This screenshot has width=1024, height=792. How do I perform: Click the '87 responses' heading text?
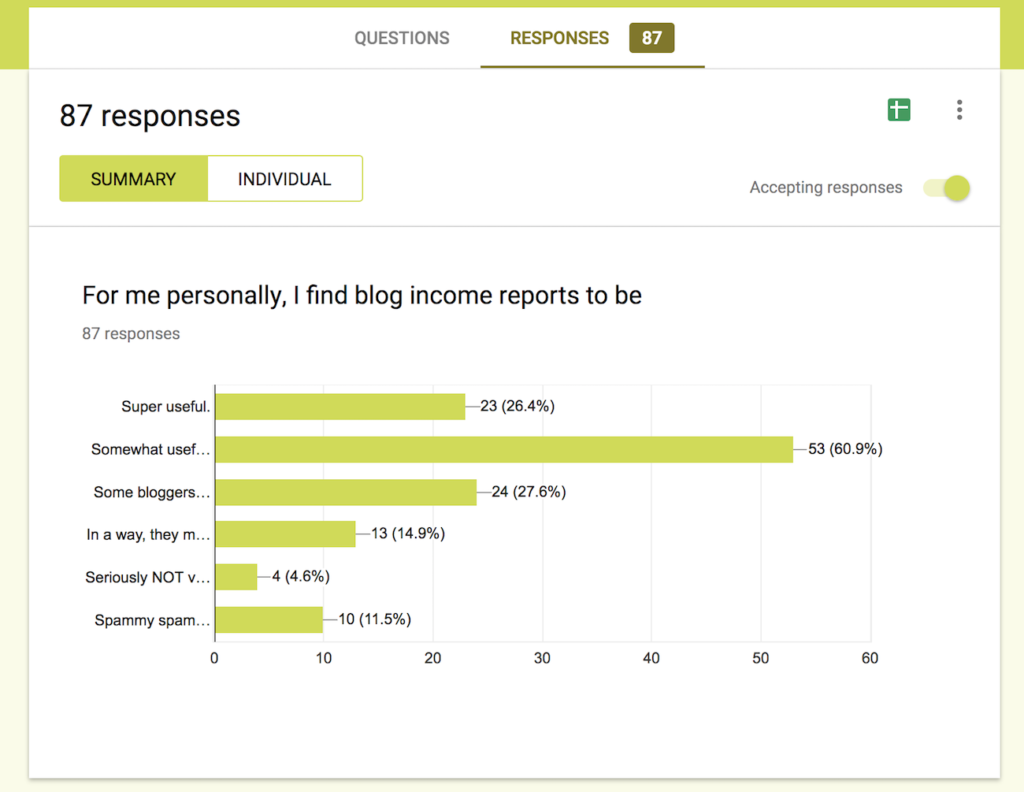(x=150, y=116)
